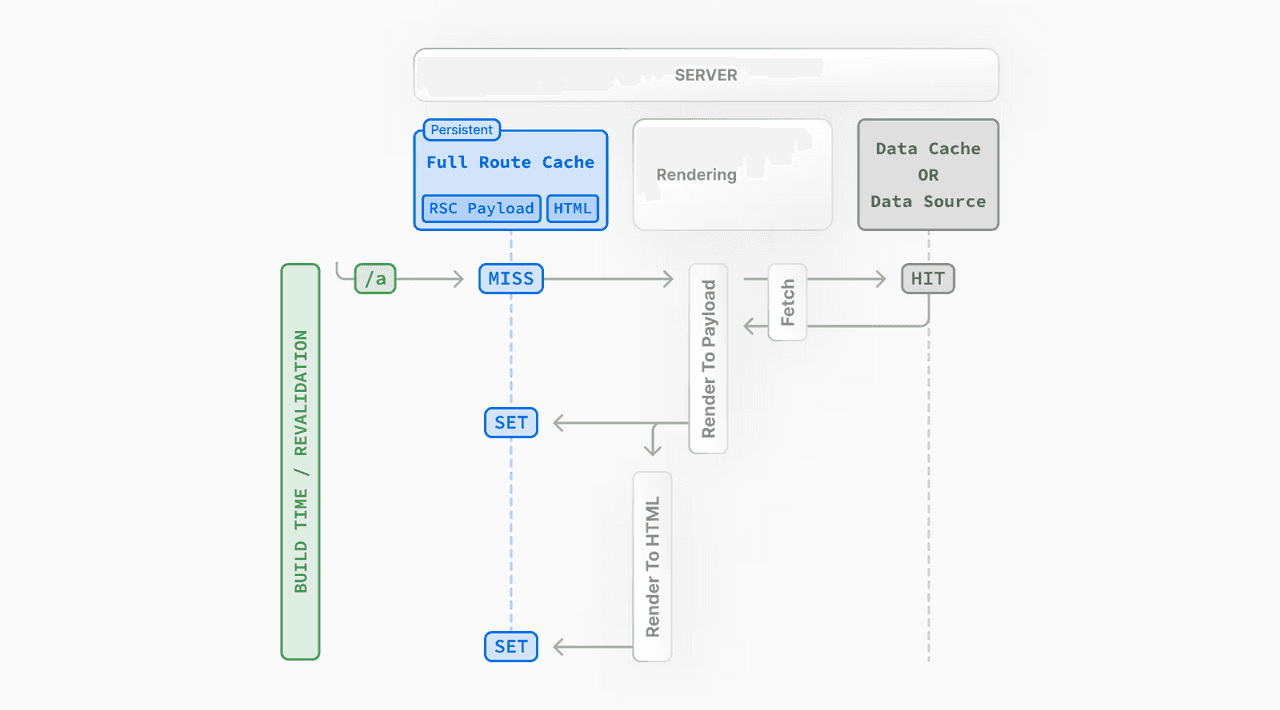Click the MISS status indicator
Image resolution: width=1280 pixels, height=710 pixels.
click(510, 278)
